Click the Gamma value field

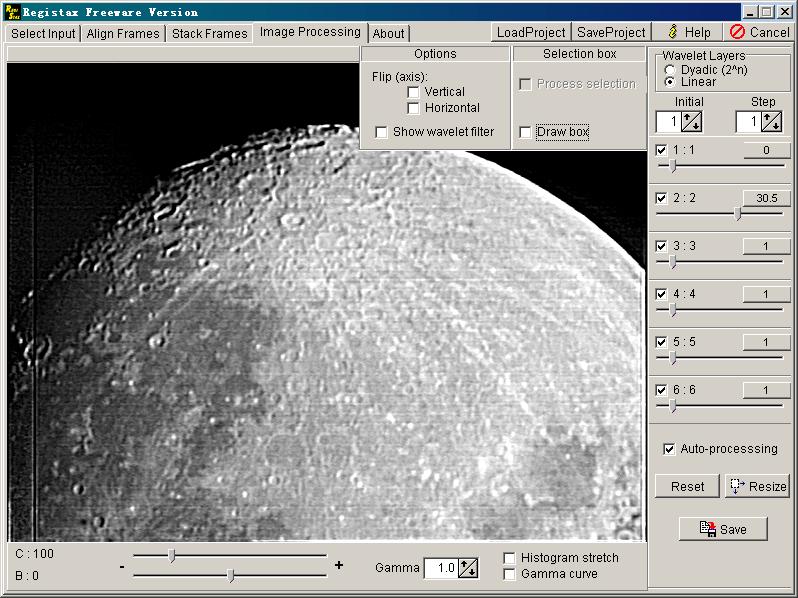441,568
